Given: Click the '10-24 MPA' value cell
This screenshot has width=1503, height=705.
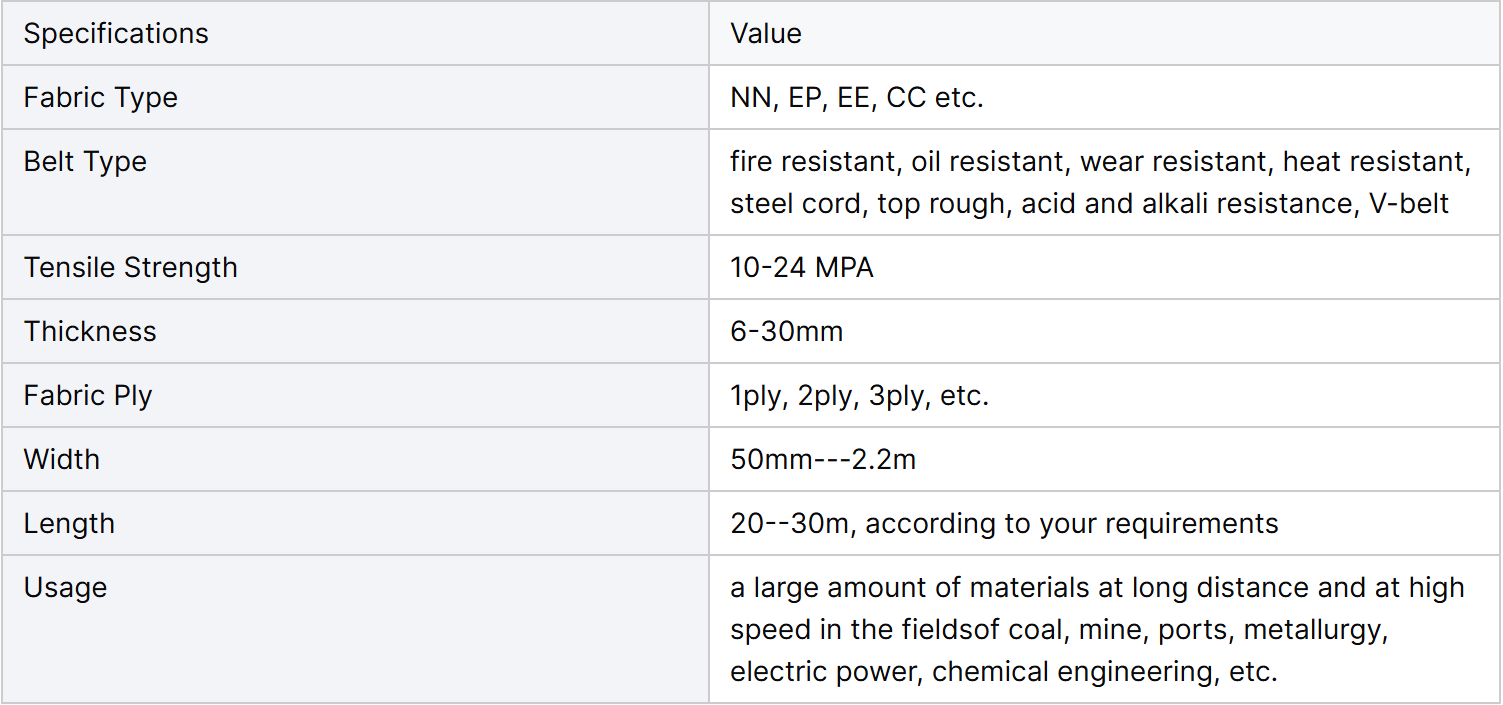Looking at the screenshot, I should pos(802,268).
